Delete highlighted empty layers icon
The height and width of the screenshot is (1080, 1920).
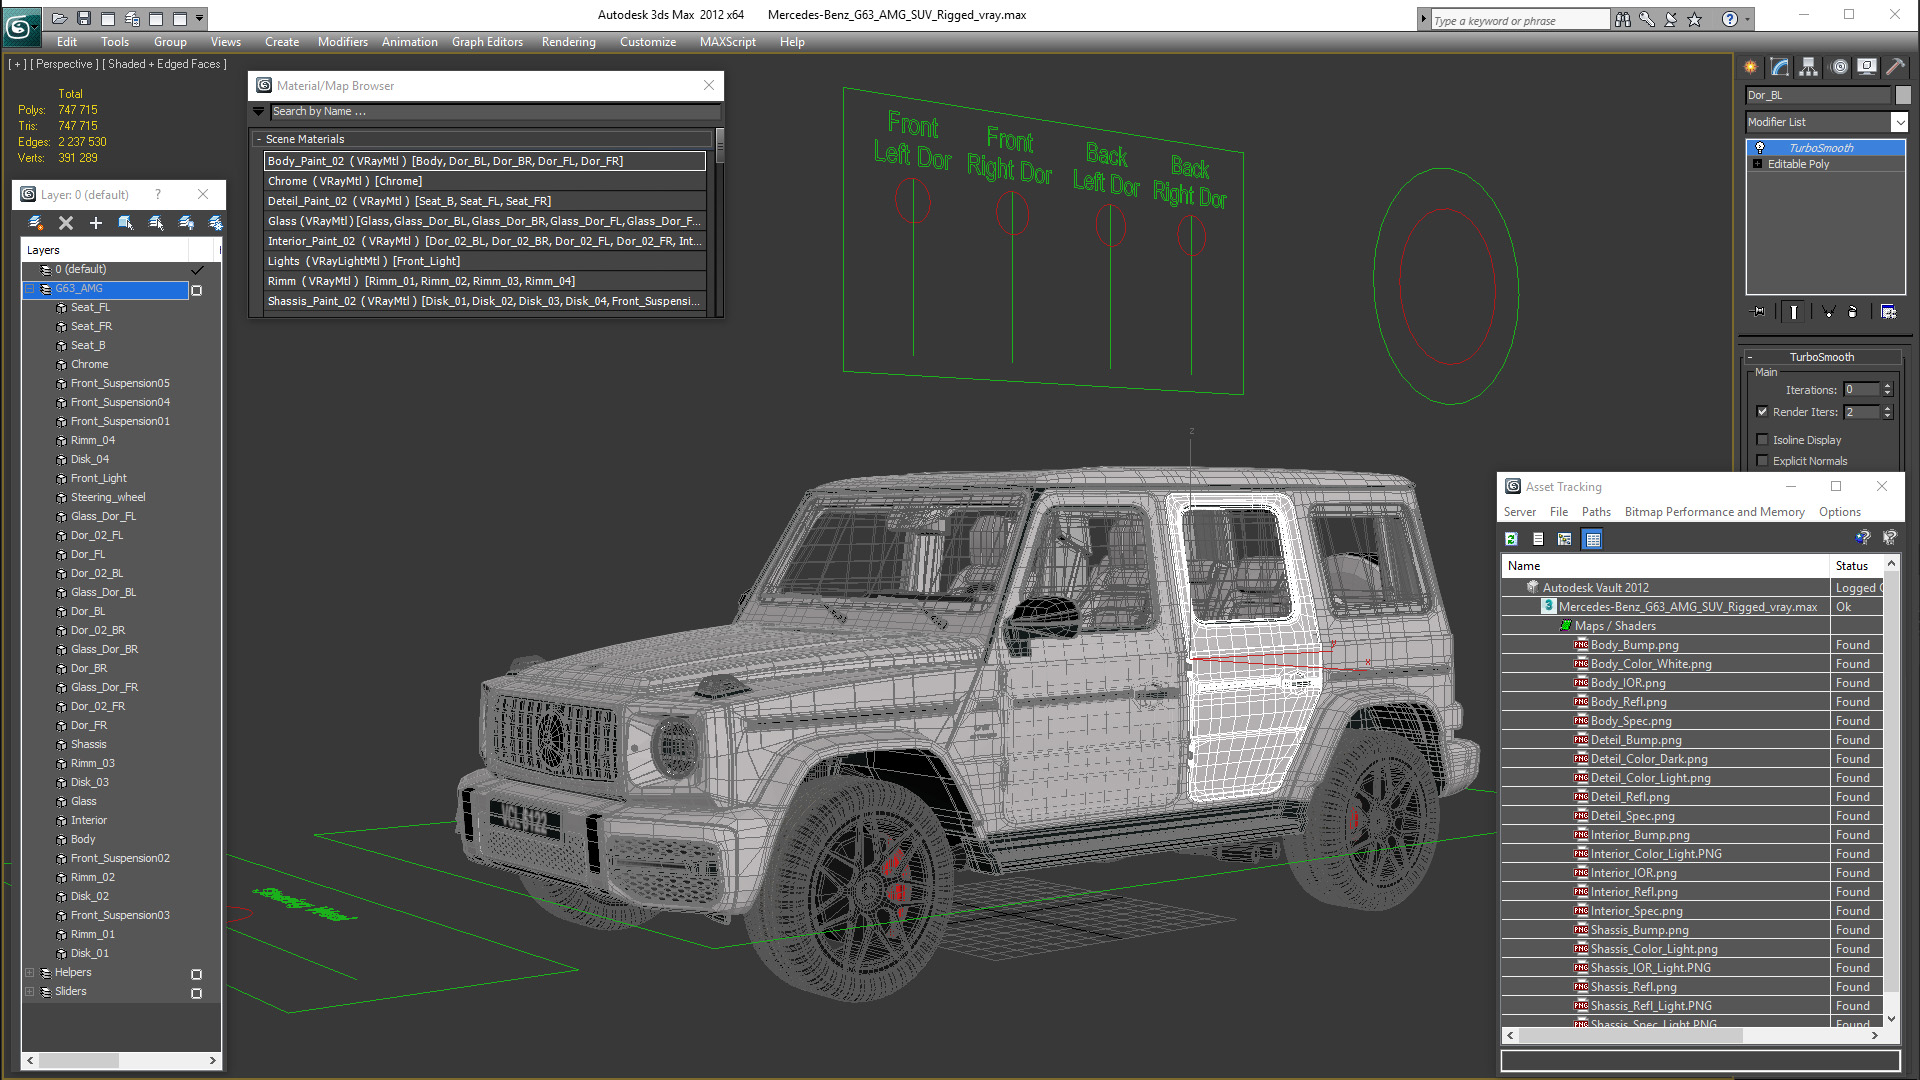coord(66,223)
